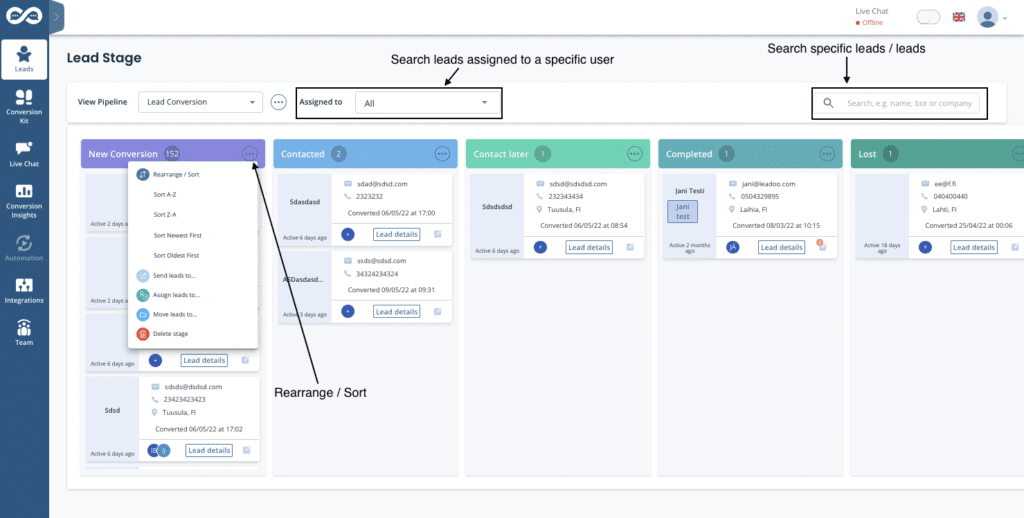Open Integrations from sidebar
The height and width of the screenshot is (518, 1024).
(24, 290)
